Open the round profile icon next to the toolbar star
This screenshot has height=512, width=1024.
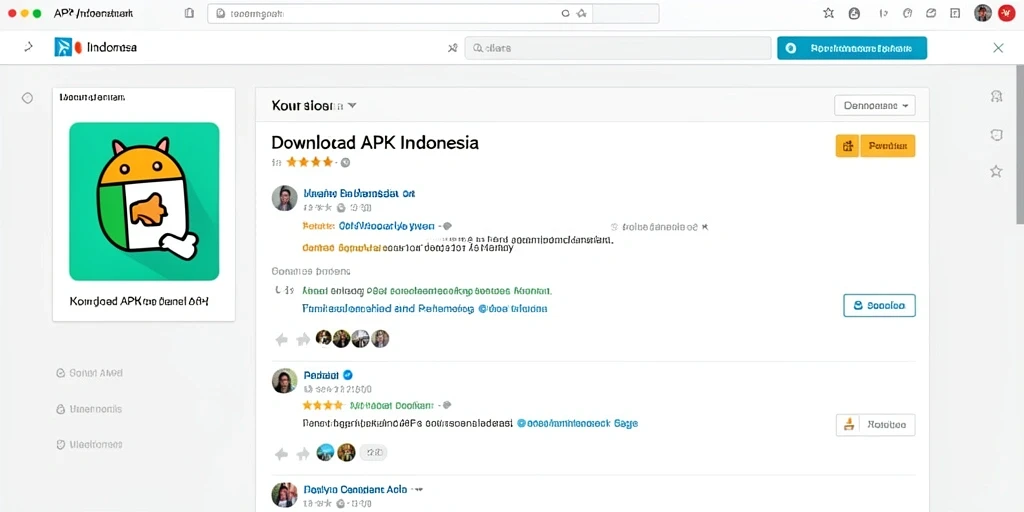(x=854, y=13)
